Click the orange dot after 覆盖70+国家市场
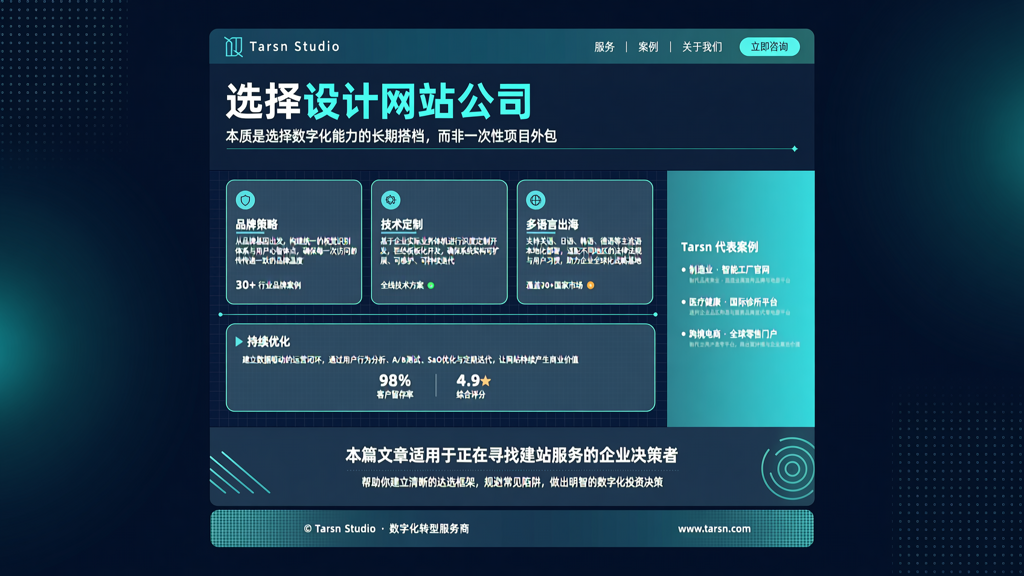Image resolution: width=1024 pixels, height=576 pixels. tap(590, 285)
